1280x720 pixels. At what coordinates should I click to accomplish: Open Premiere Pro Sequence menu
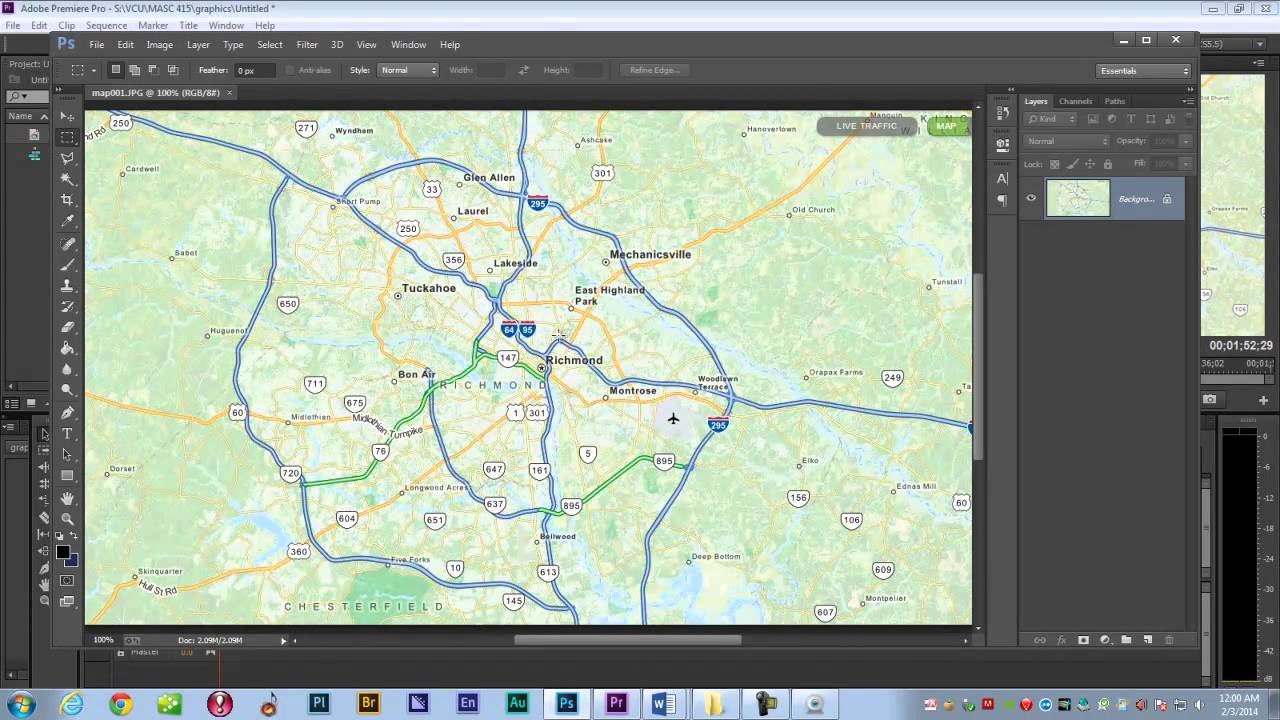106,25
